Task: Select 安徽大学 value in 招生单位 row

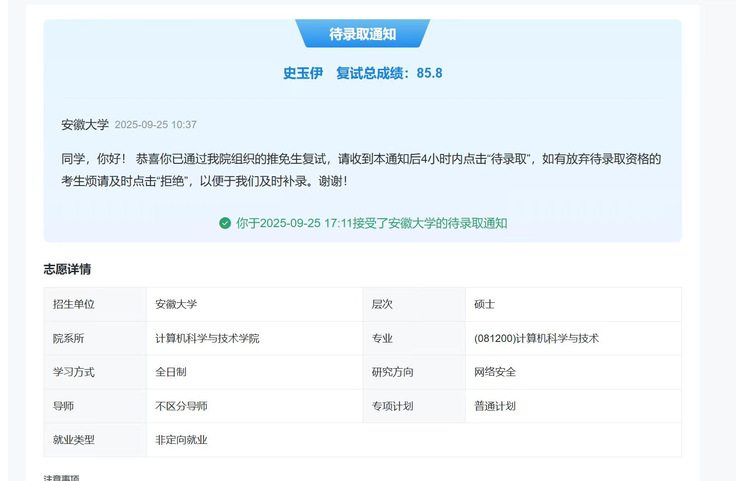Action: (176, 304)
